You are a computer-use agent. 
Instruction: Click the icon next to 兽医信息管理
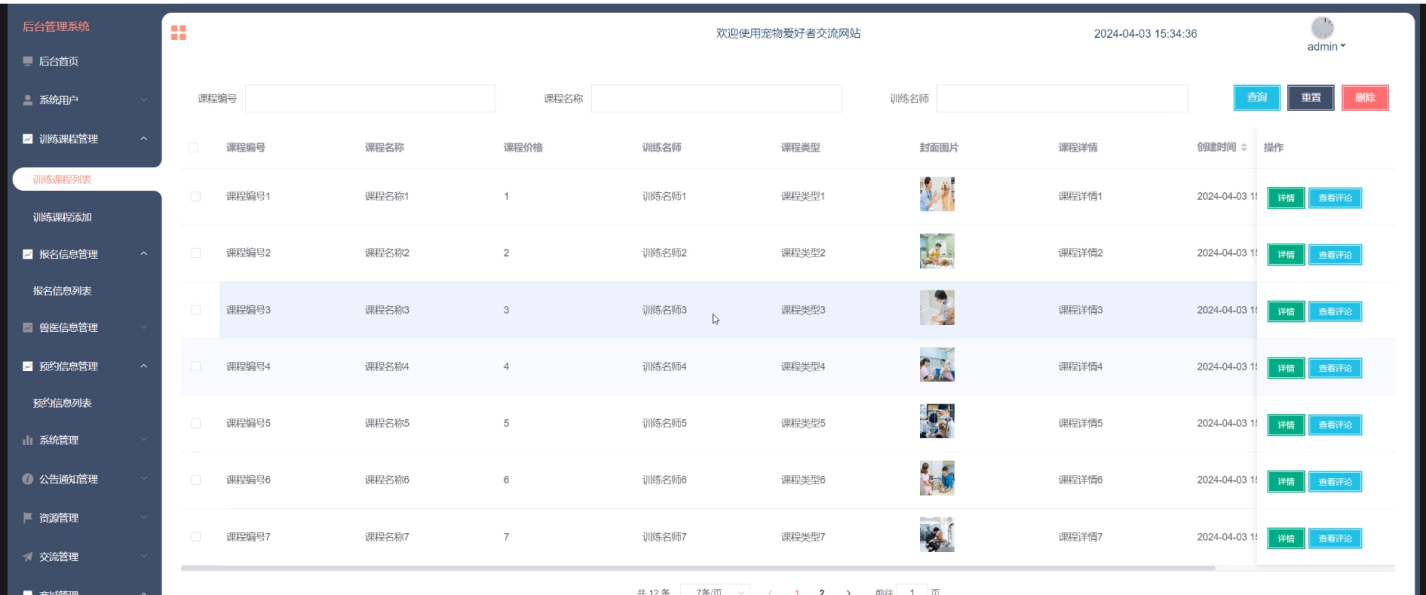click(x=28, y=327)
